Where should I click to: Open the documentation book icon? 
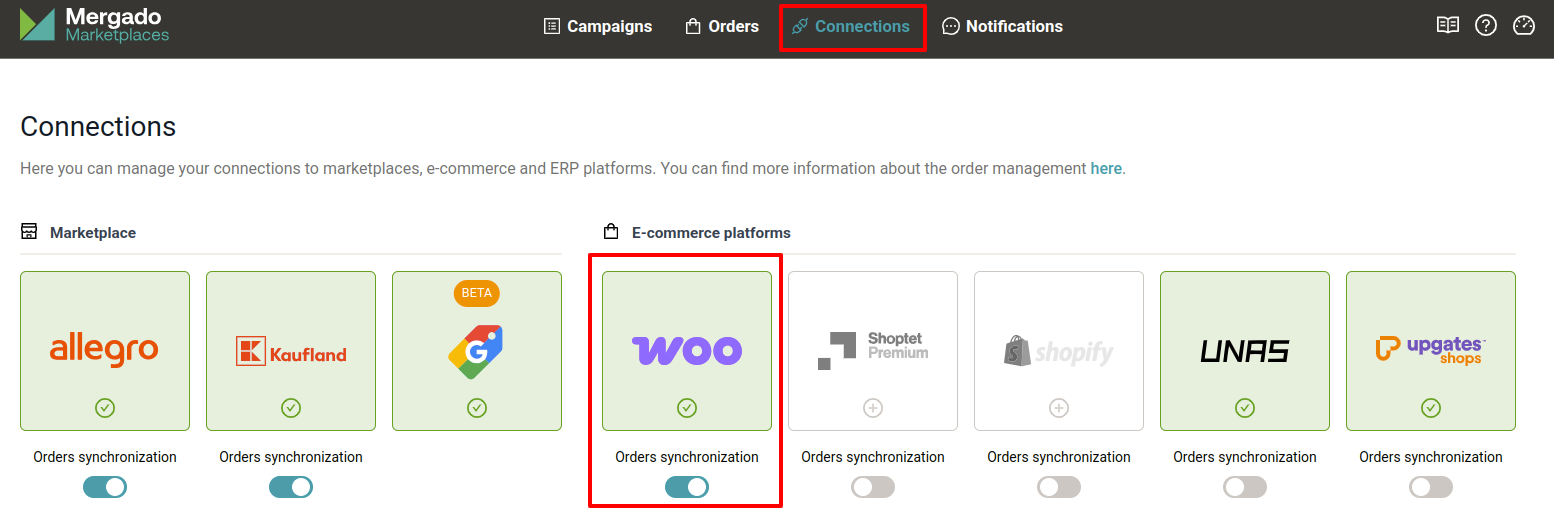(1448, 26)
